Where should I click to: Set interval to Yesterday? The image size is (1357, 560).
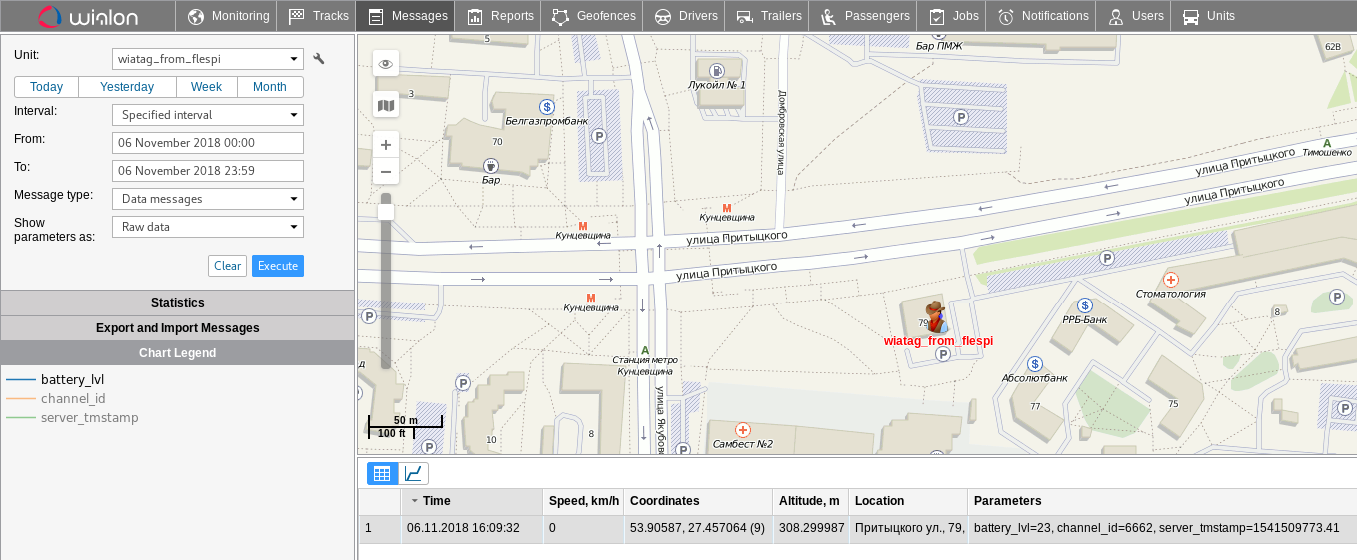[127, 87]
